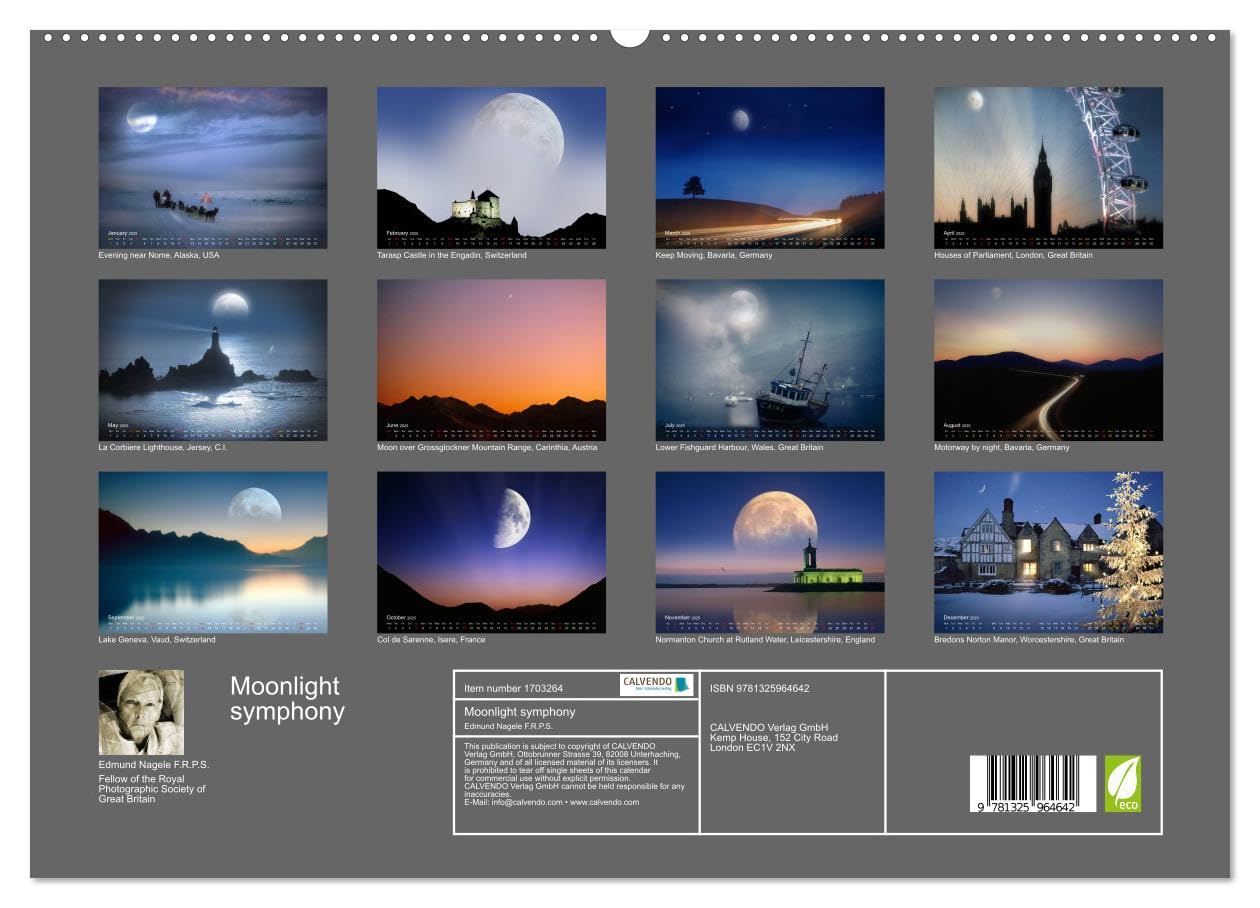1260x908 pixels.
Task: Click the CALVENDO logo
Action: pos(656,685)
